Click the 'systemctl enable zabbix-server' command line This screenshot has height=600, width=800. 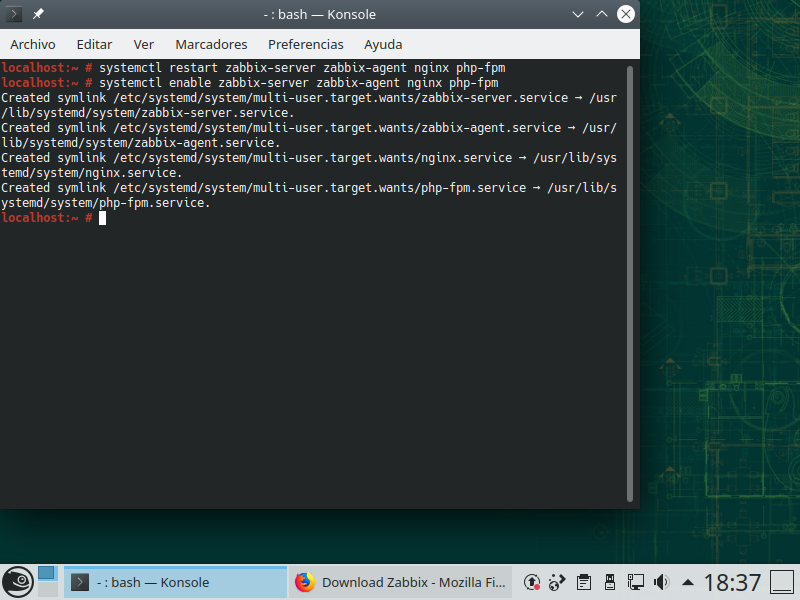click(298, 83)
